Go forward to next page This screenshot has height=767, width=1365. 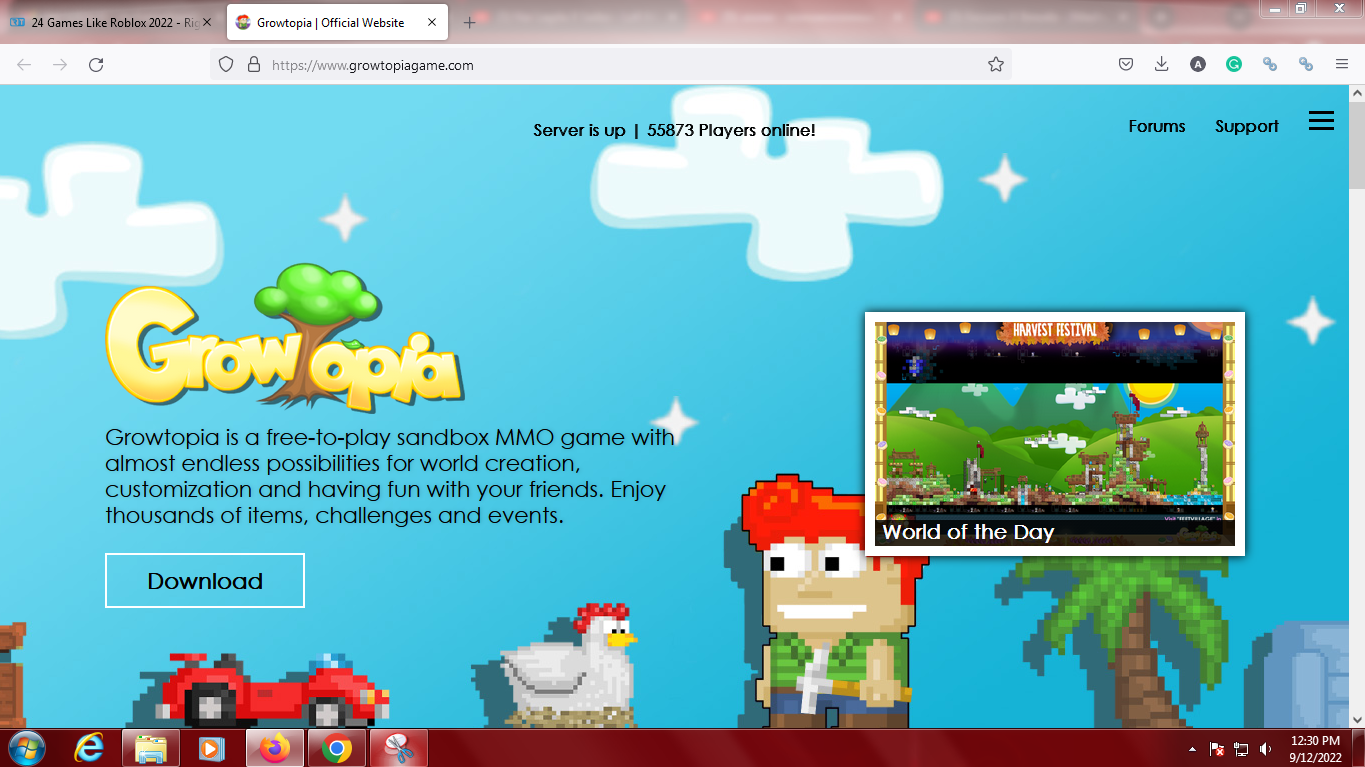coord(60,64)
